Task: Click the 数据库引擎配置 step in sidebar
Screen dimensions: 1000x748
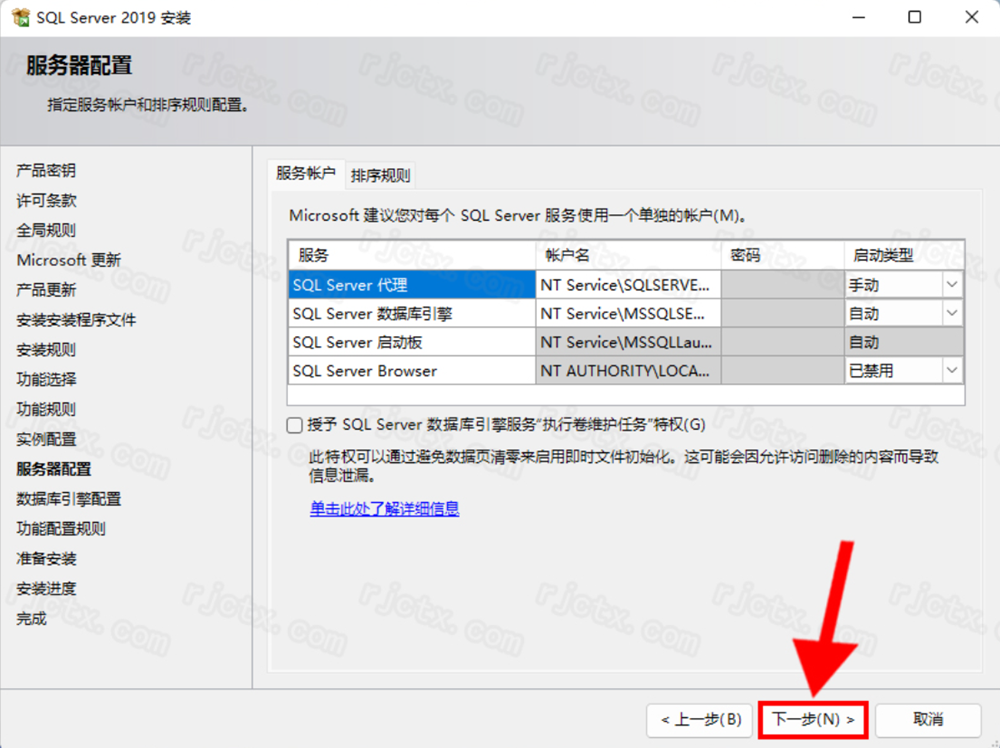Action: 69,499
